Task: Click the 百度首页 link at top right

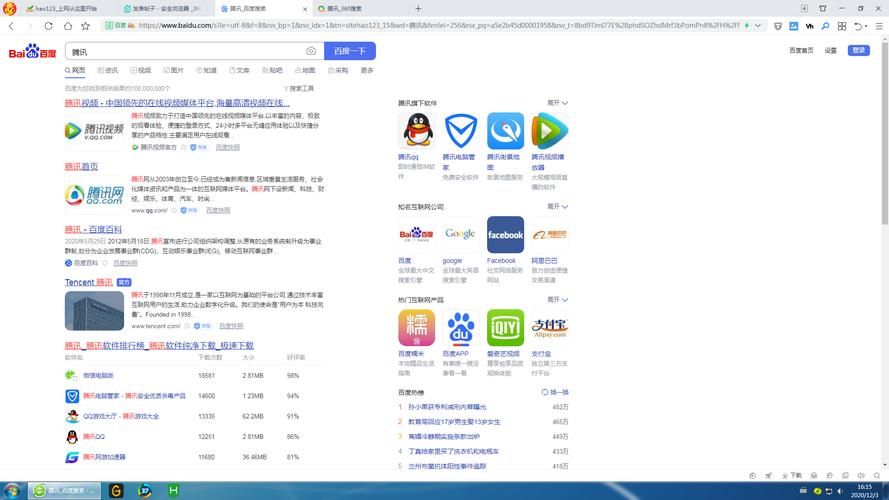Action: click(801, 50)
